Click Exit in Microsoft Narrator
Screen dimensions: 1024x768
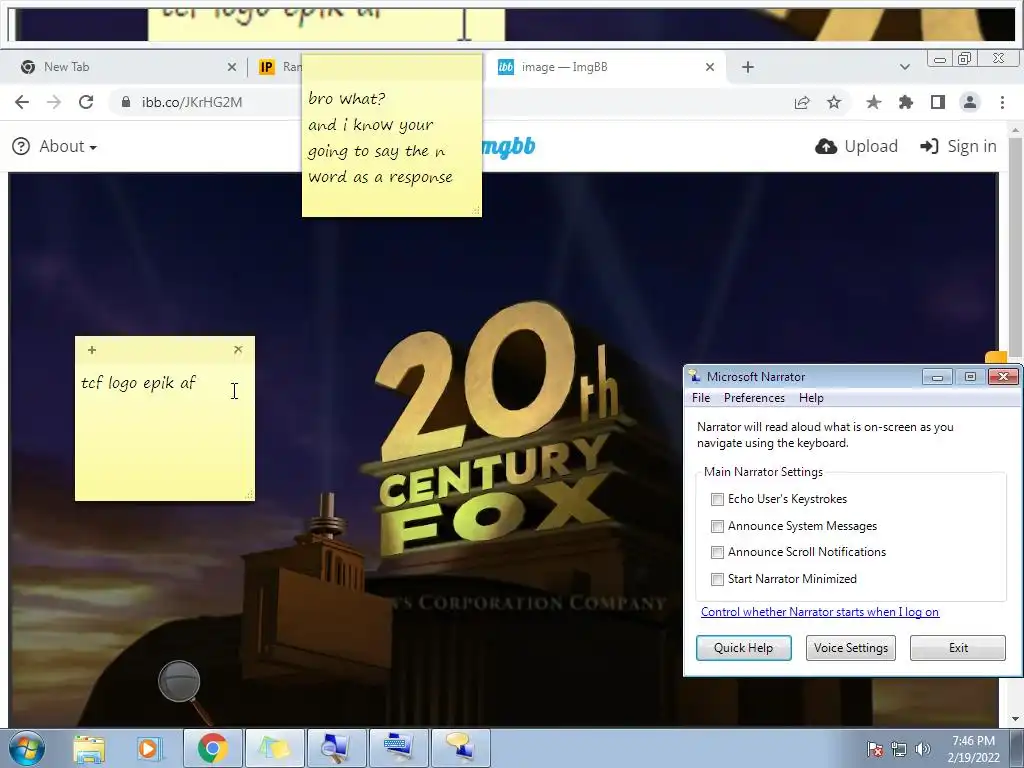[x=957, y=648]
